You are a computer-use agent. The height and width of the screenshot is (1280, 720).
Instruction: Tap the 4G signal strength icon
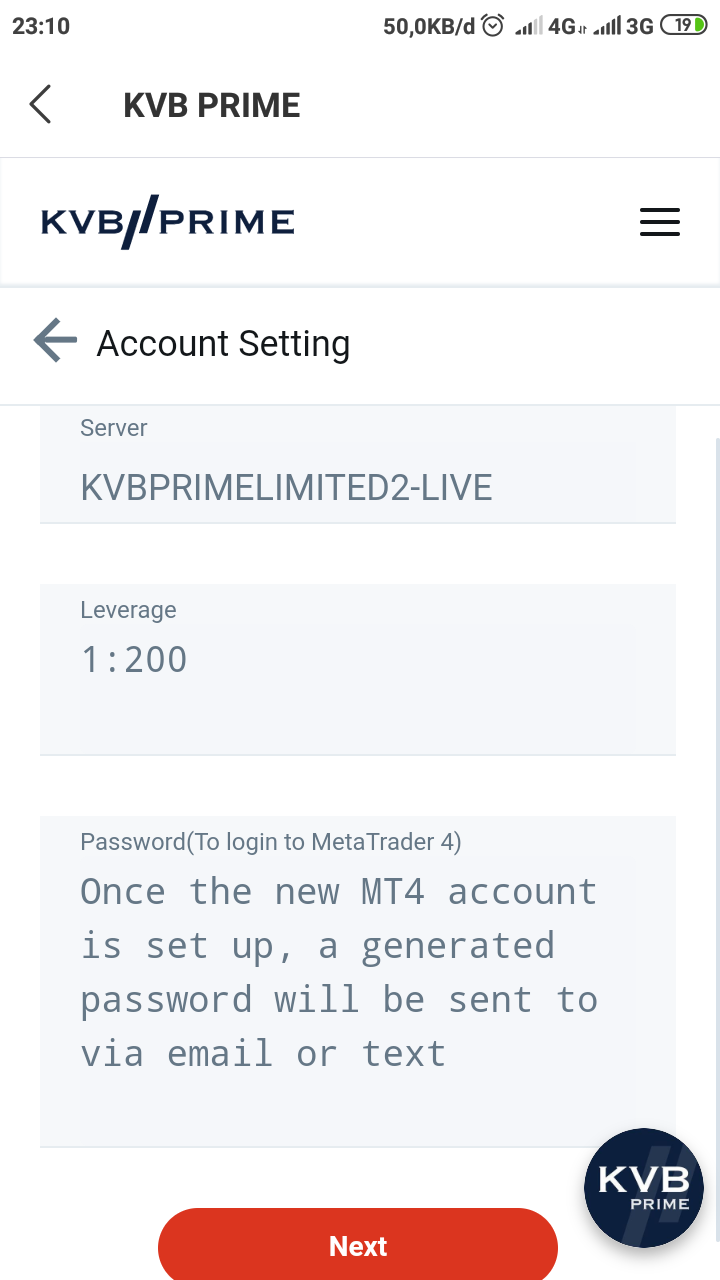pyautogui.click(x=547, y=26)
